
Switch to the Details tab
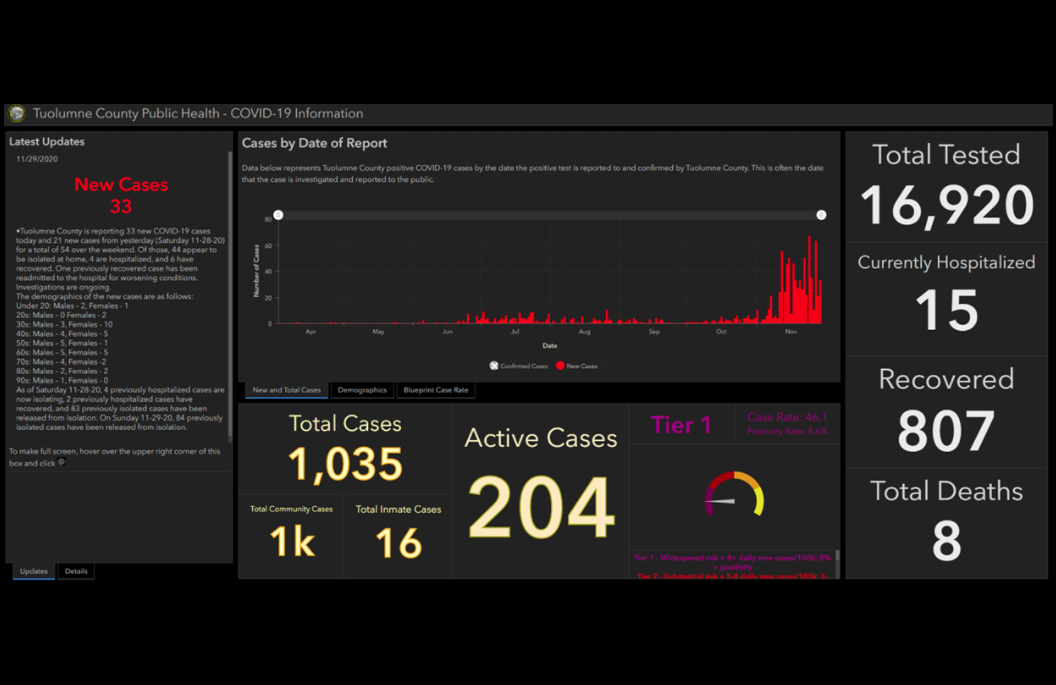pyautogui.click(x=76, y=571)
